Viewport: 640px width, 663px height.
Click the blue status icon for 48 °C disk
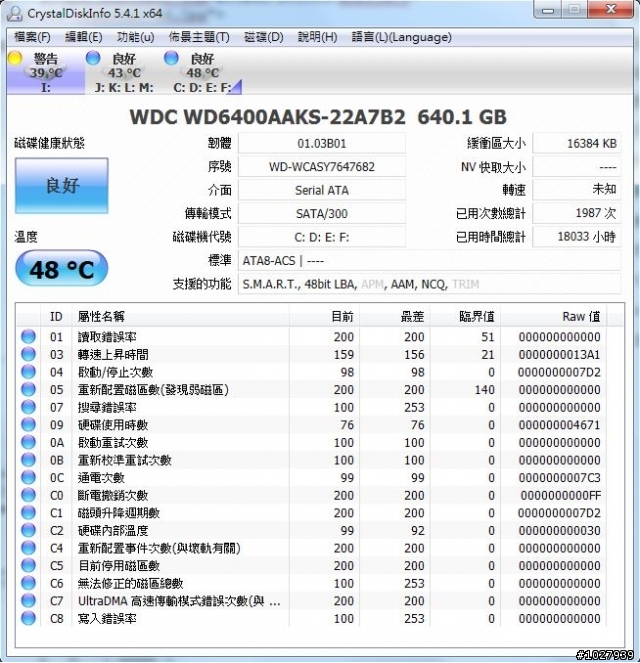coord(171,58)
